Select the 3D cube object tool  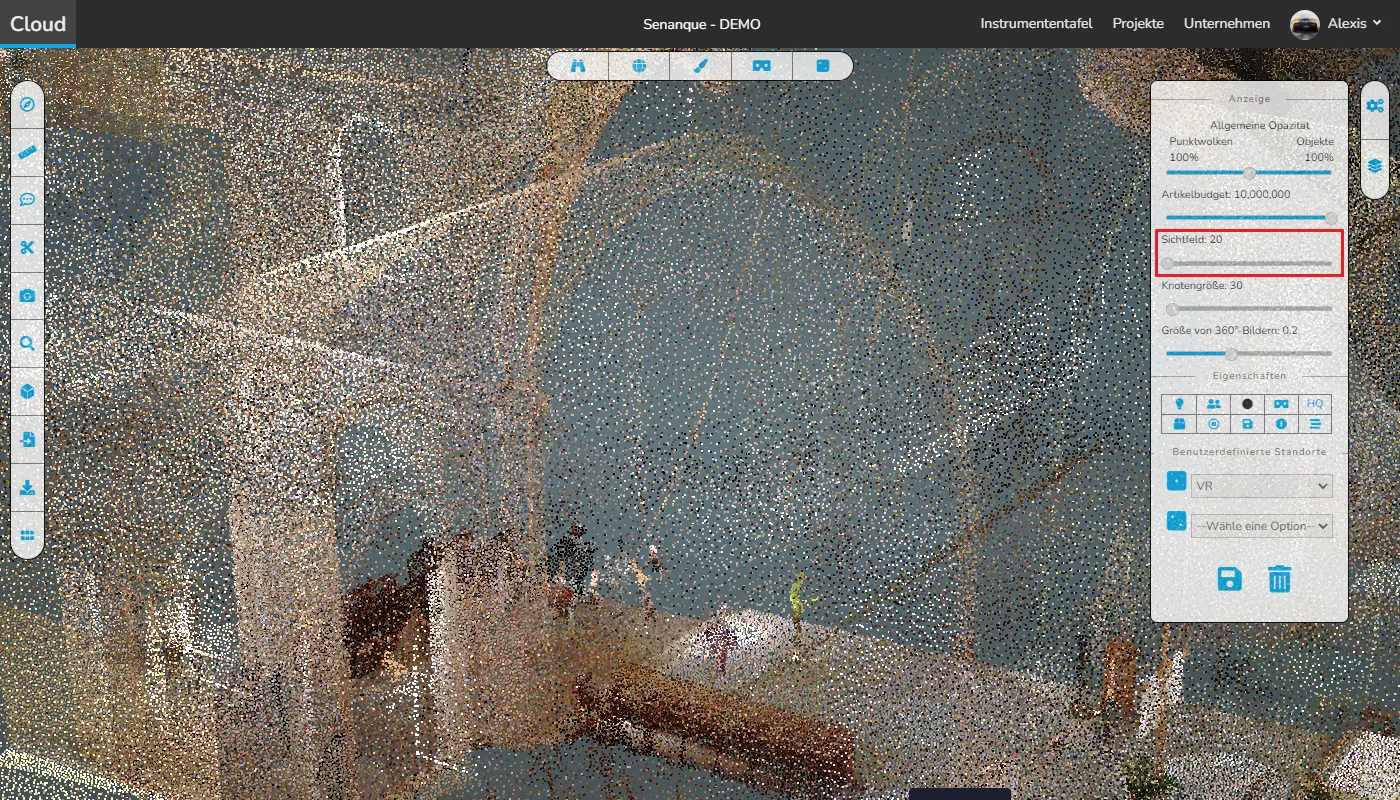[x=27, y=391]
